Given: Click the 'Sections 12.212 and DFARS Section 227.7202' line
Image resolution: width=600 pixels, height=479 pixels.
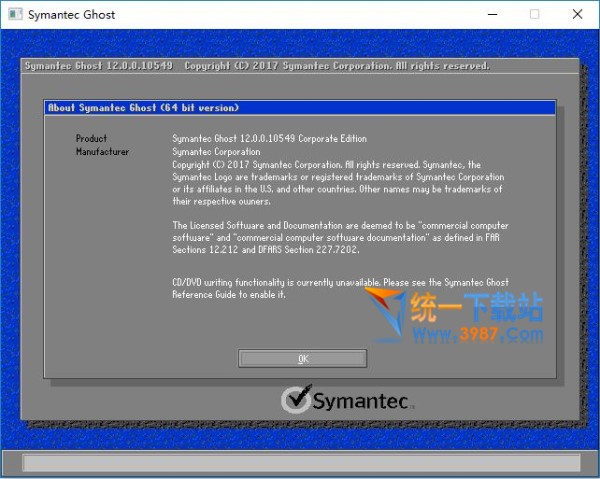Looking at the screenshot, I should 266,249.
